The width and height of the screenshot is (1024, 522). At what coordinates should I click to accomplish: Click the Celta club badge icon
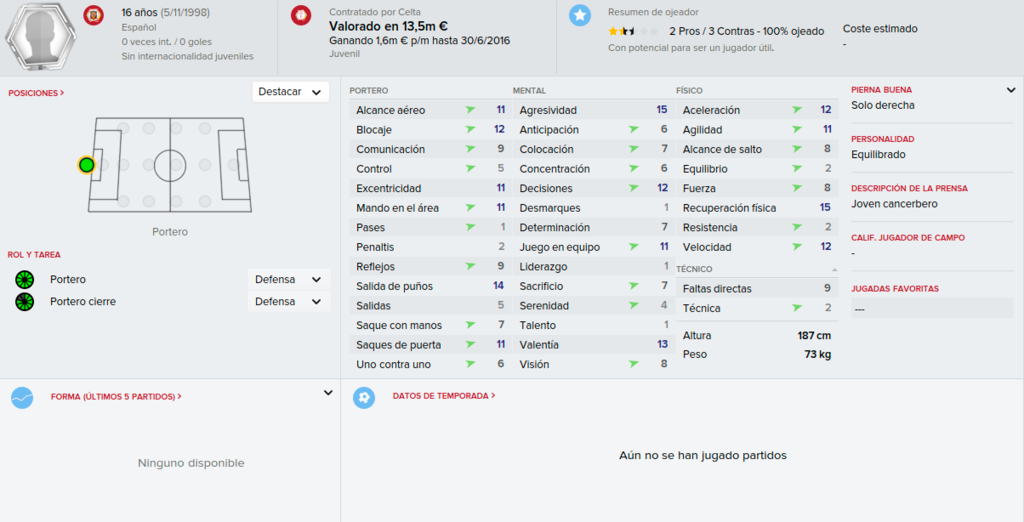click(x=301, y=15)
